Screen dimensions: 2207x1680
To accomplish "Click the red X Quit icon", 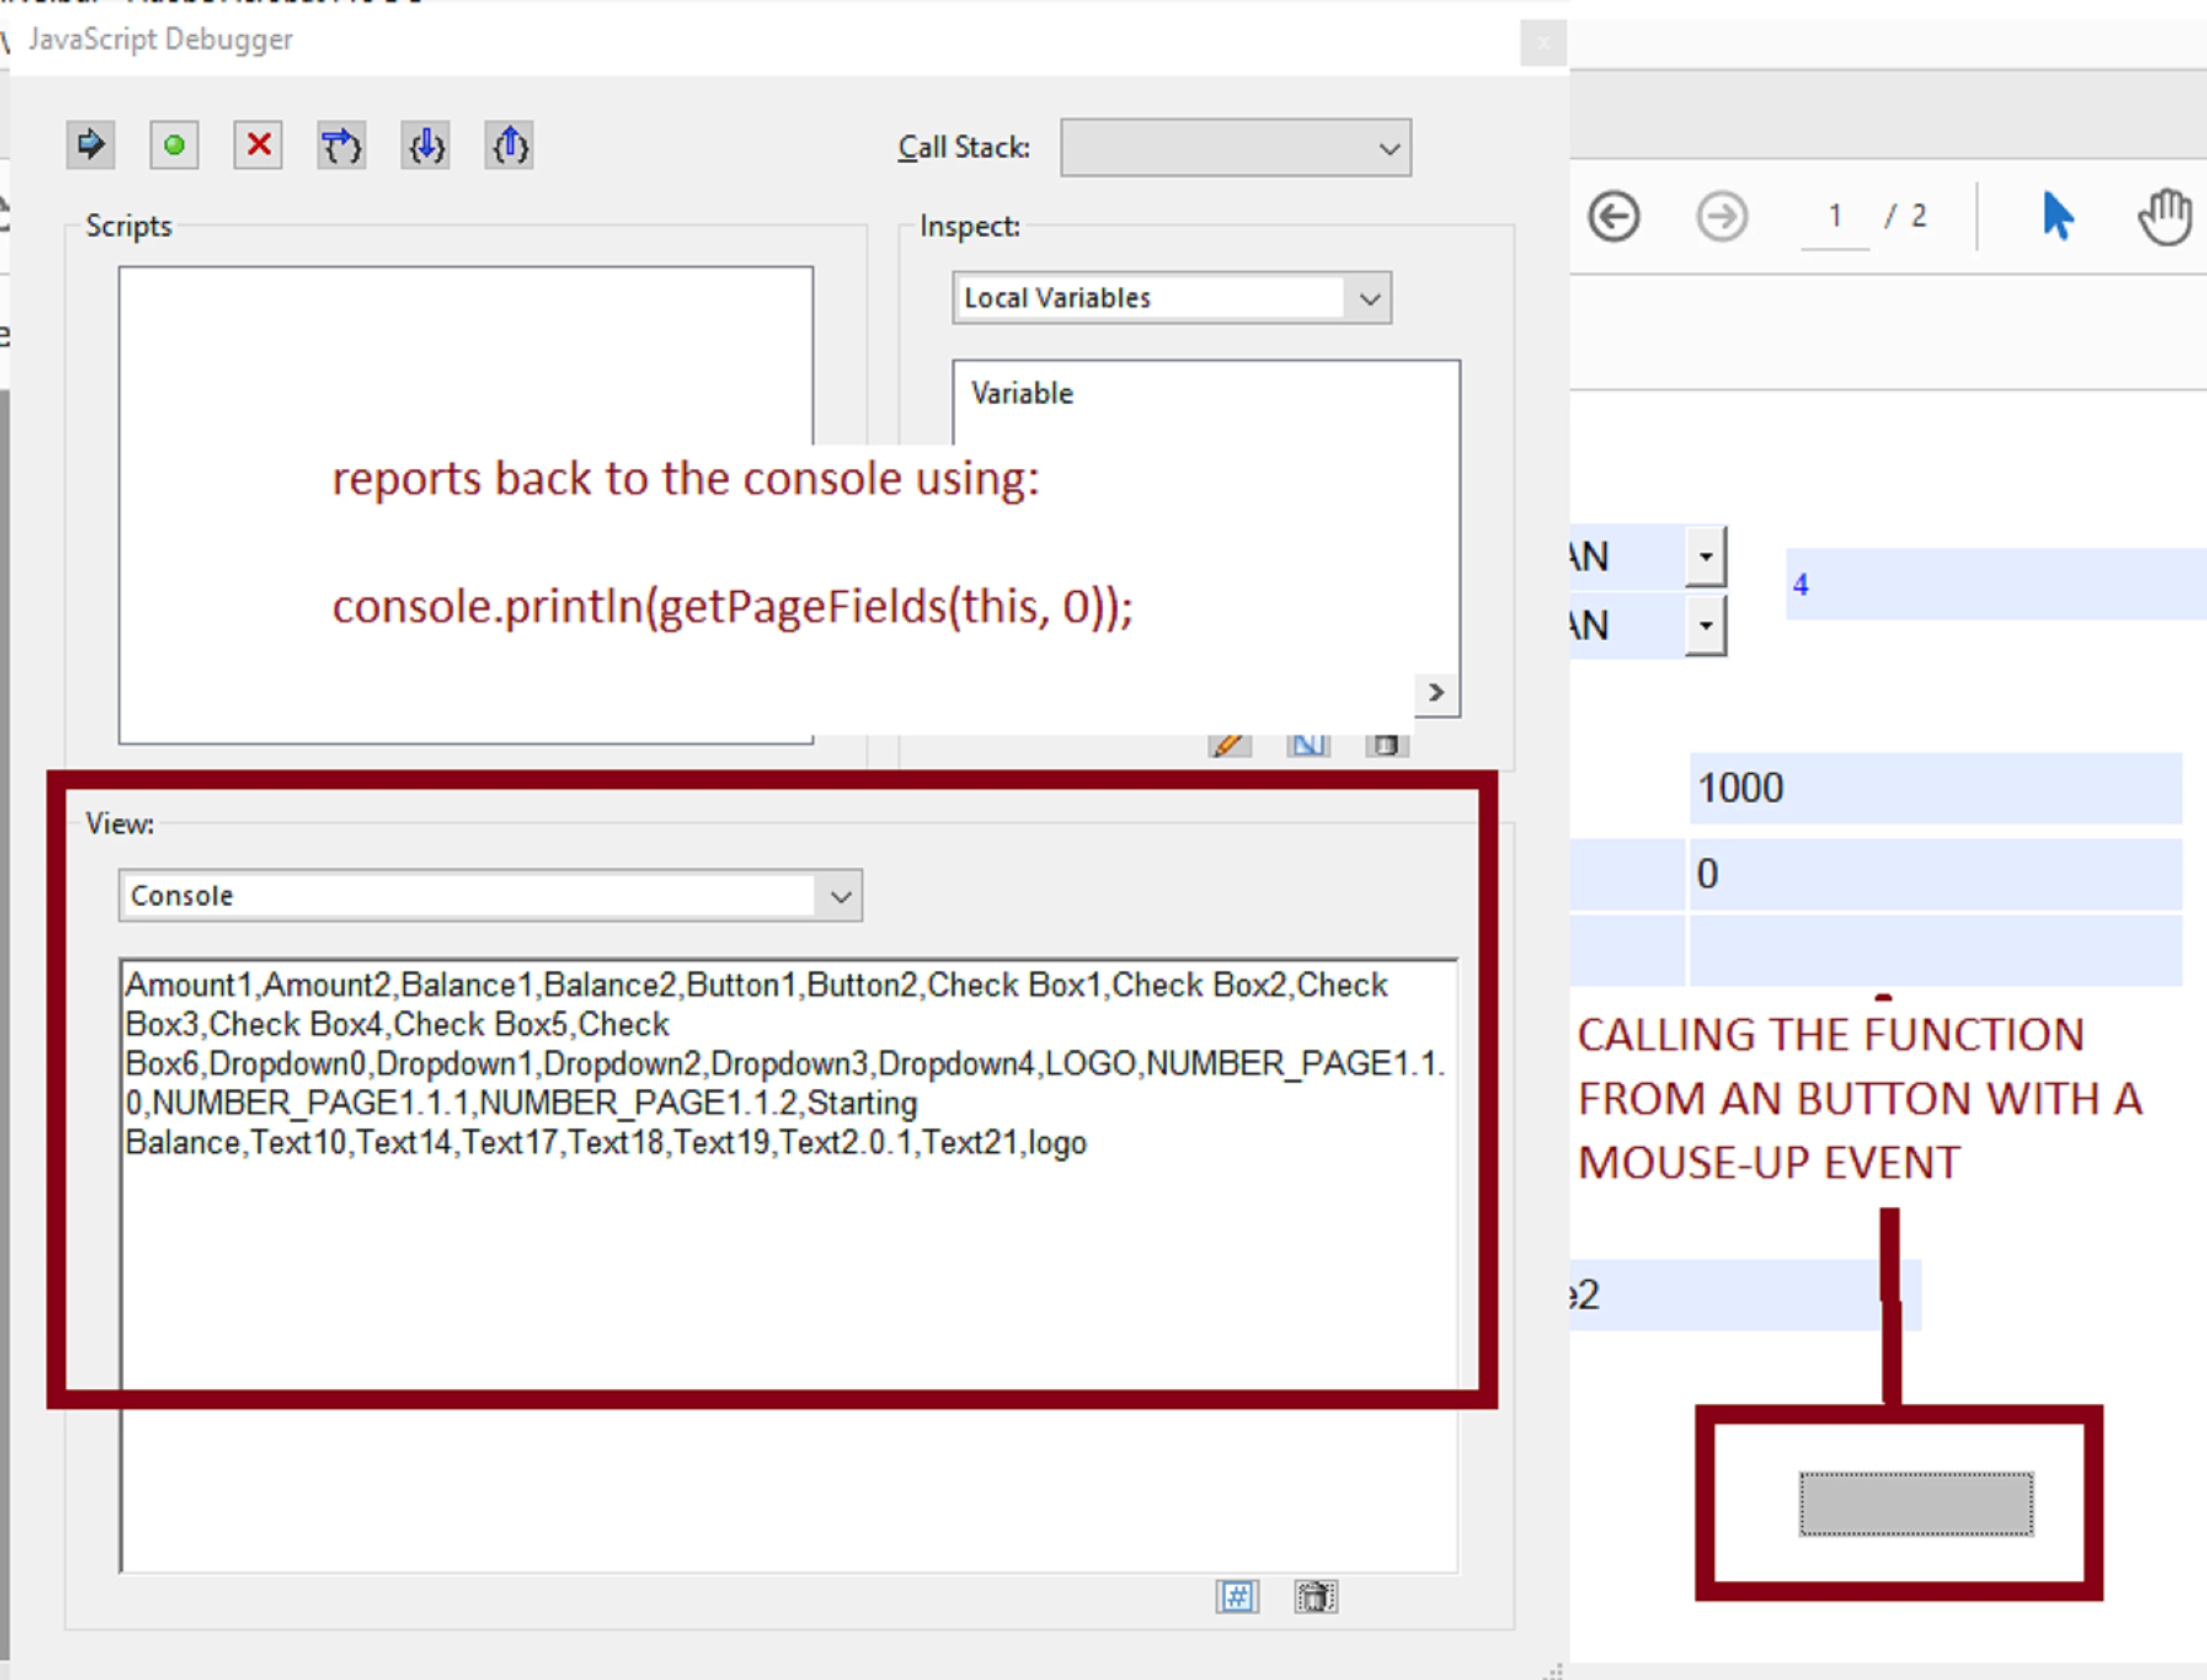I will point(258,146).
